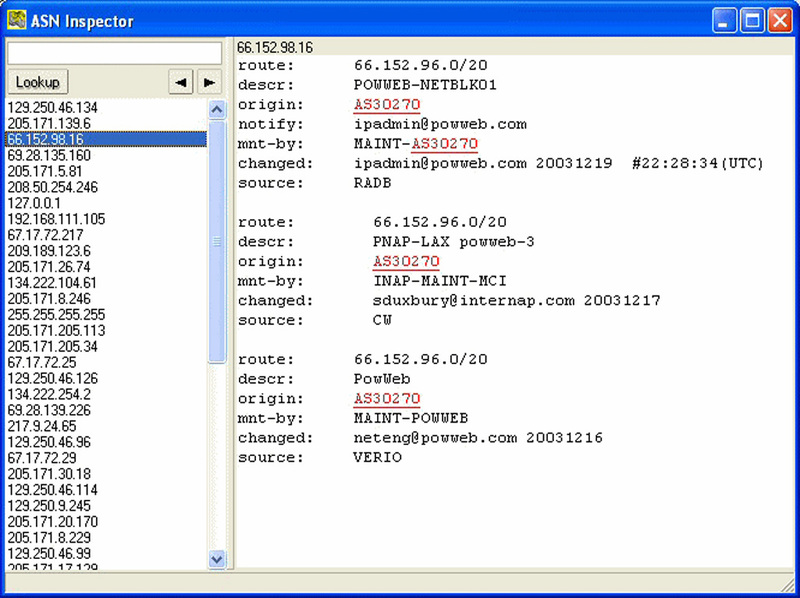Click the ASN Inspector title bar icon
This screenshot has height=598, width=800.
(x=17, y=20)
